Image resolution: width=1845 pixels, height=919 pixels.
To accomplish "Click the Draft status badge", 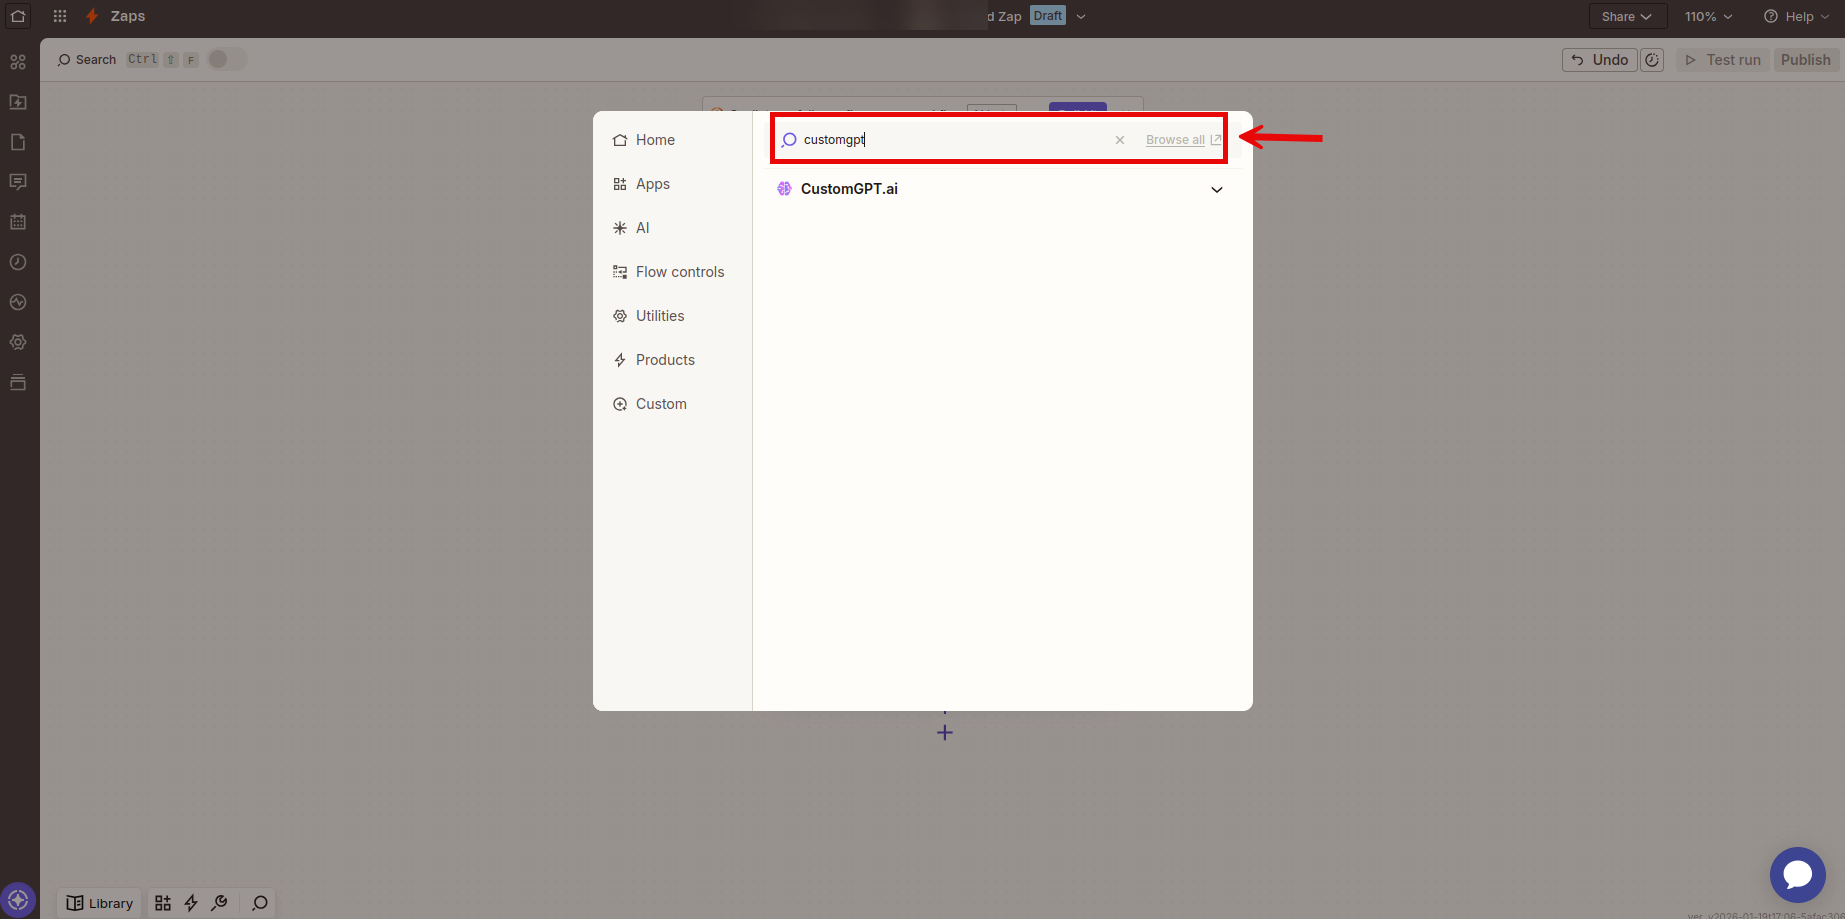I will pos(1048,16).
